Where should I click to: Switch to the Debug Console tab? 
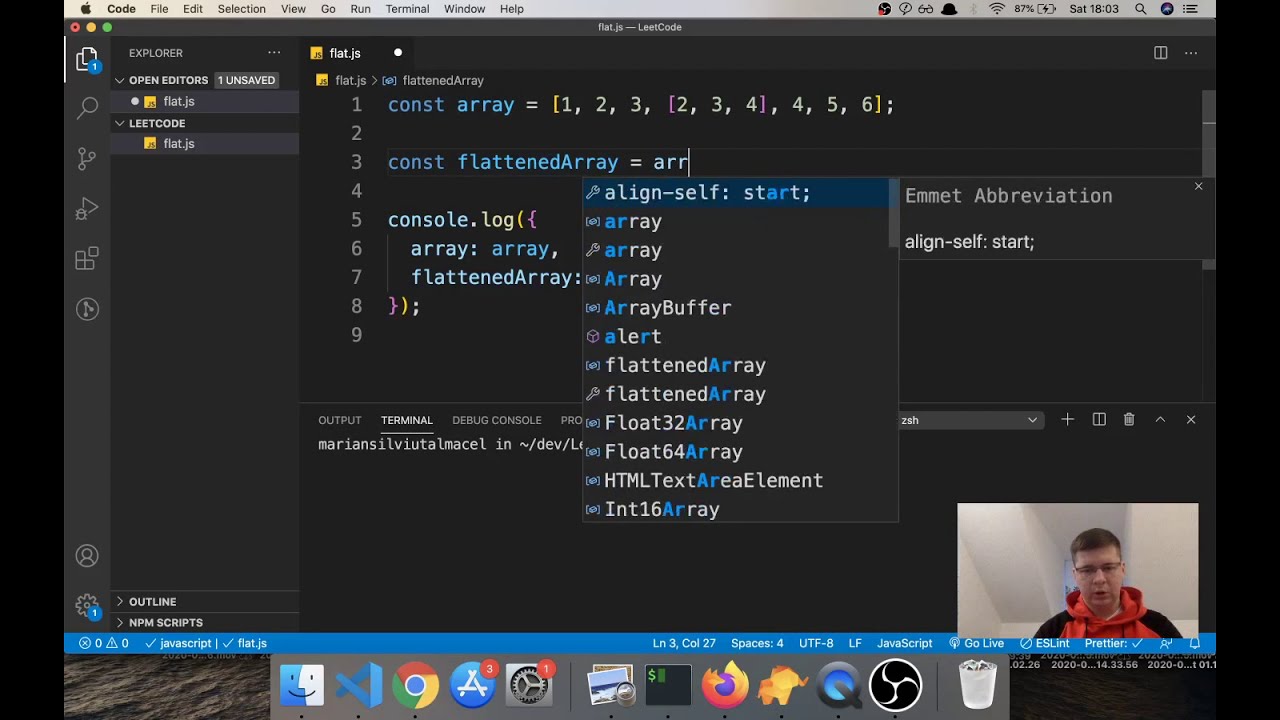point(496,420)
